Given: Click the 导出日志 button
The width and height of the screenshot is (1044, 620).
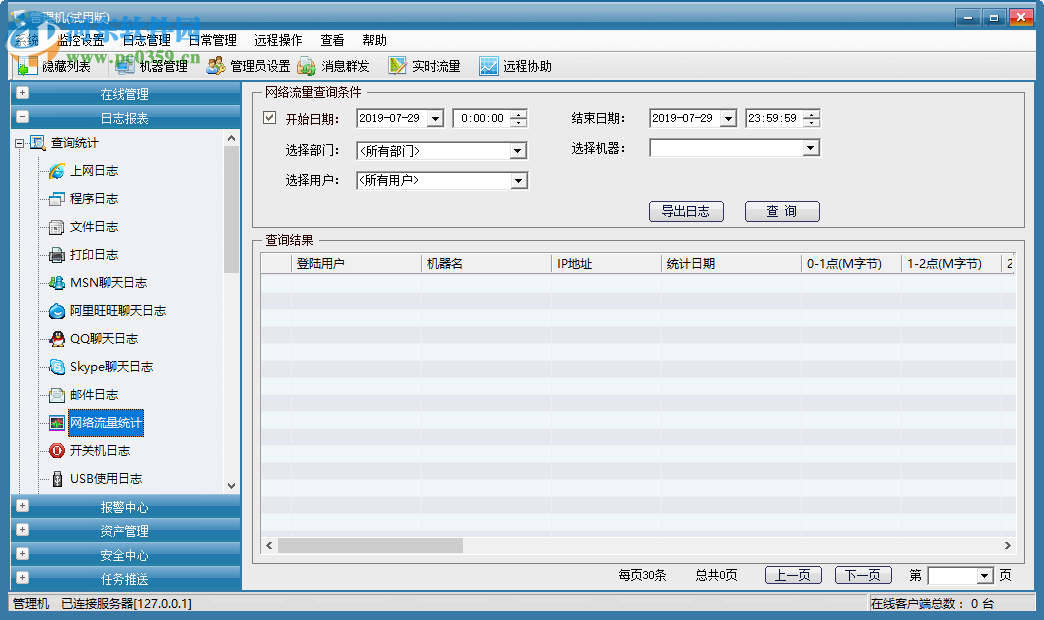Looking at the screenshot, I should point(687,211).
